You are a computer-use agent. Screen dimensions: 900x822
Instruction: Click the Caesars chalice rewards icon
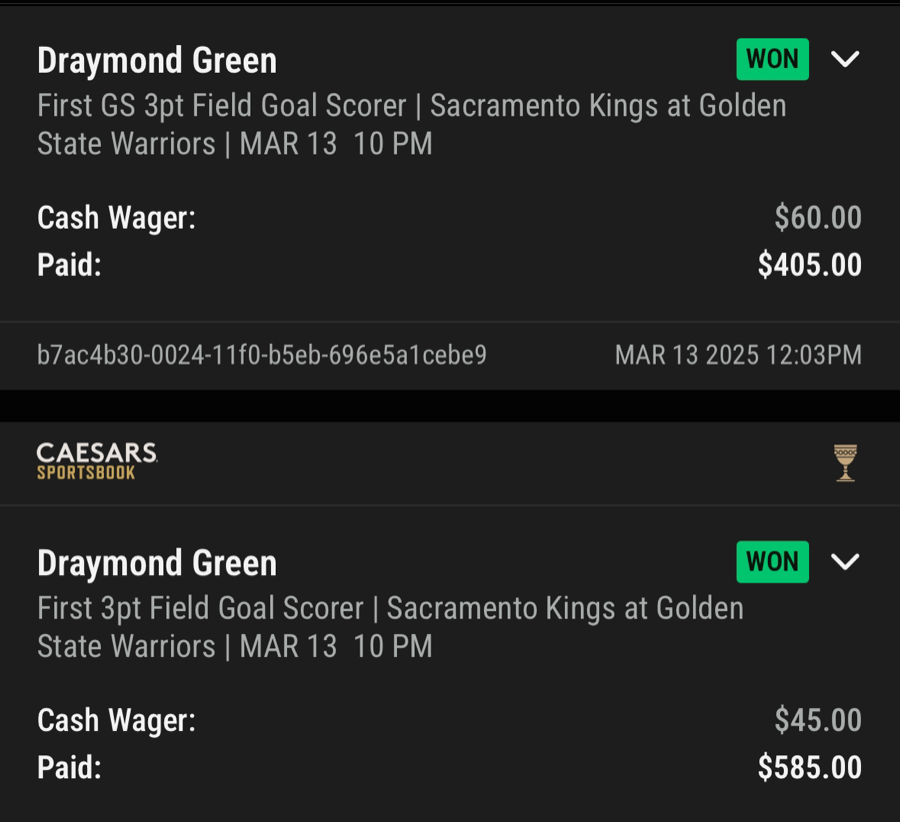845,461
